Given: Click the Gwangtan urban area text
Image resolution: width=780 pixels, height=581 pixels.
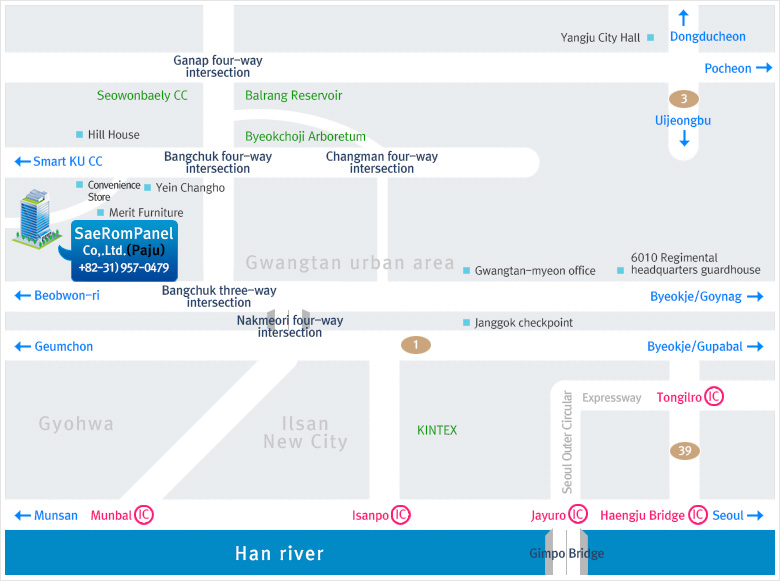Looking at the screenshot, I should point(350,263).
